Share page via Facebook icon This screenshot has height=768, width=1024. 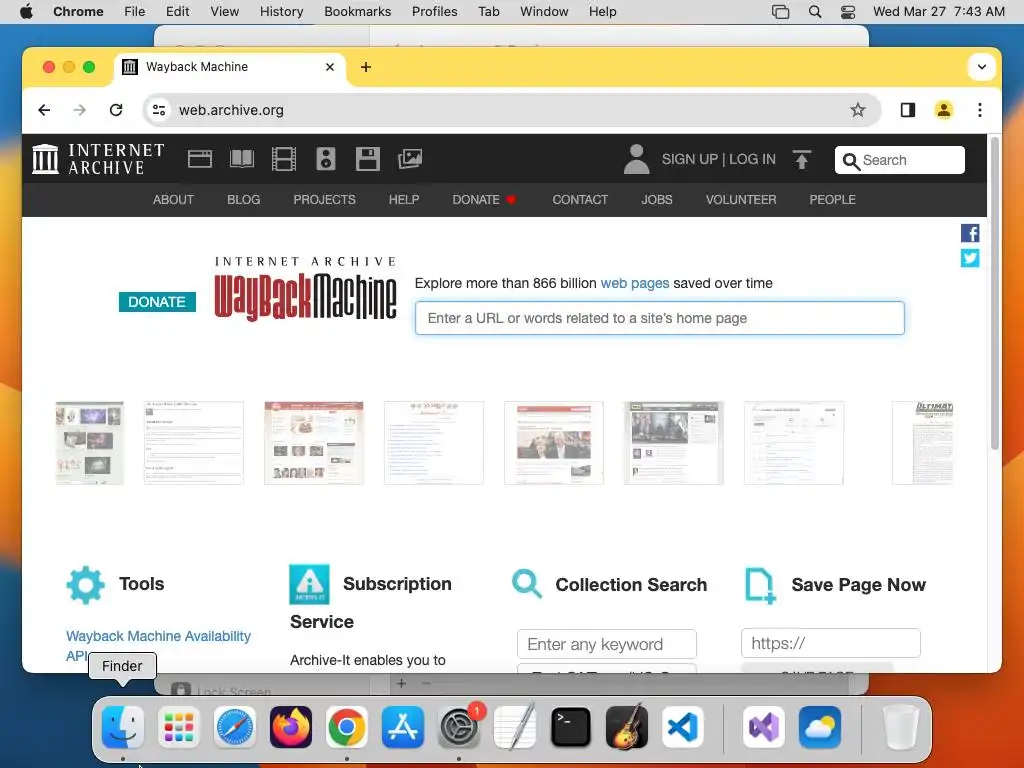pyautogui.click(x=970, y=233)
